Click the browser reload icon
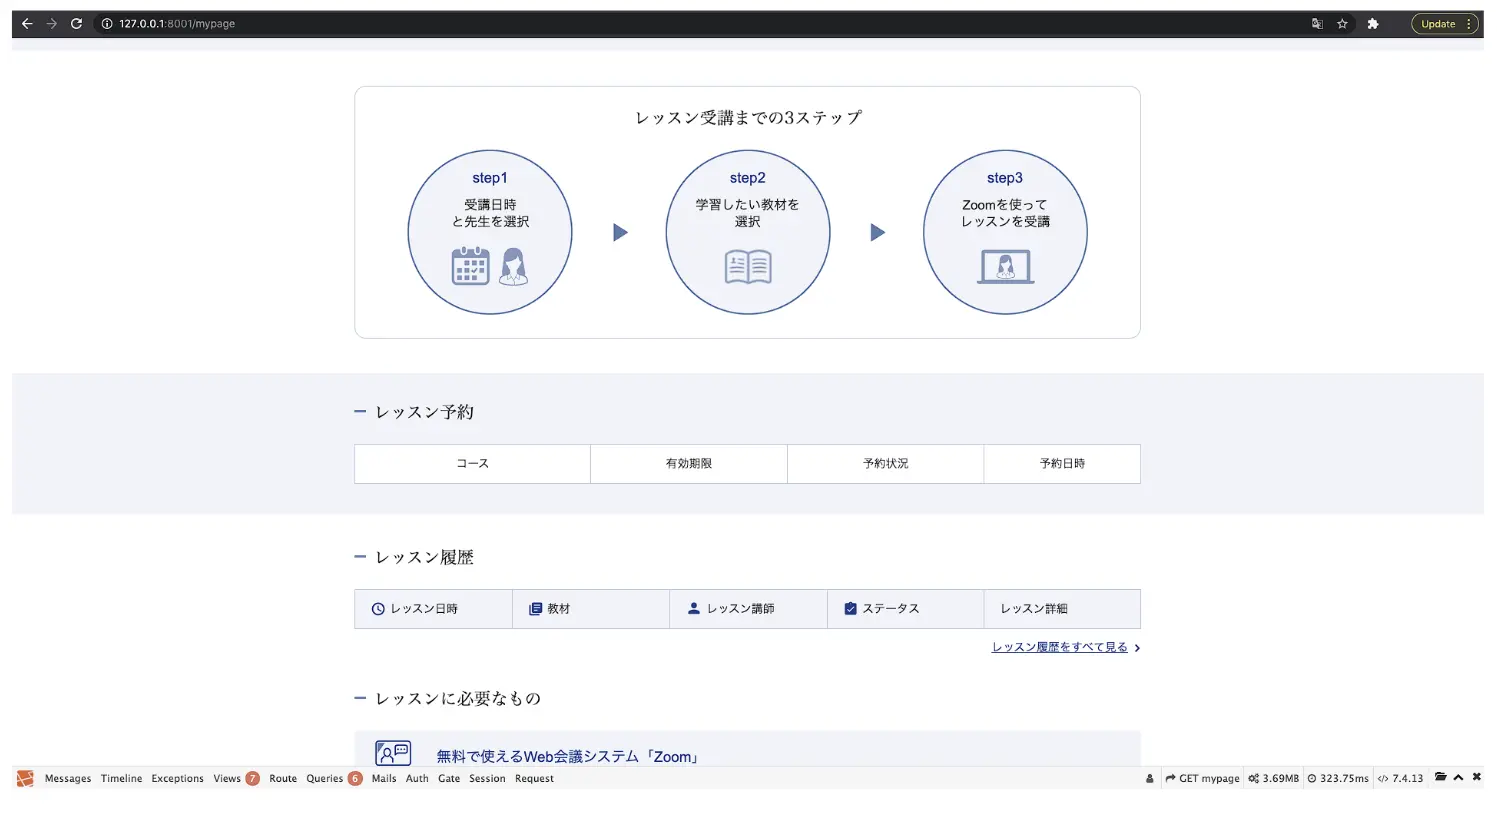The height and width of the screenshot is (816, 1497). point(76,24)
